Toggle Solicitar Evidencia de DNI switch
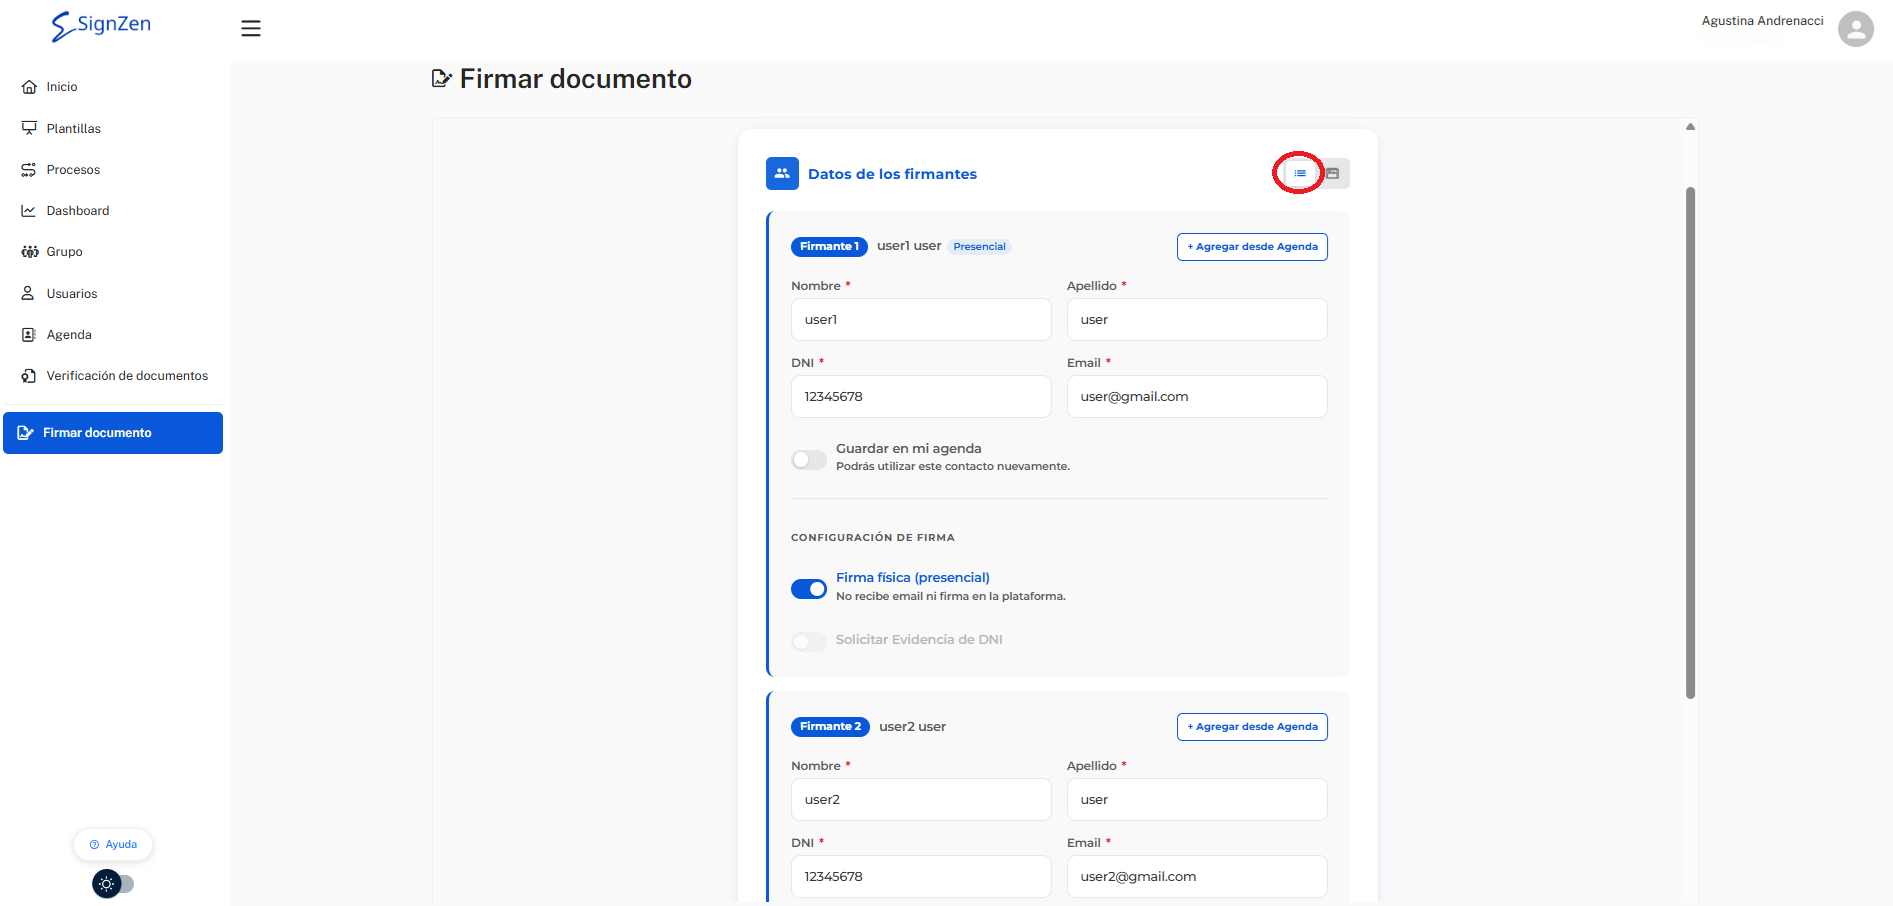Image resolution: width=1893 pixels, height=906 pixels. tap(809, 642)
